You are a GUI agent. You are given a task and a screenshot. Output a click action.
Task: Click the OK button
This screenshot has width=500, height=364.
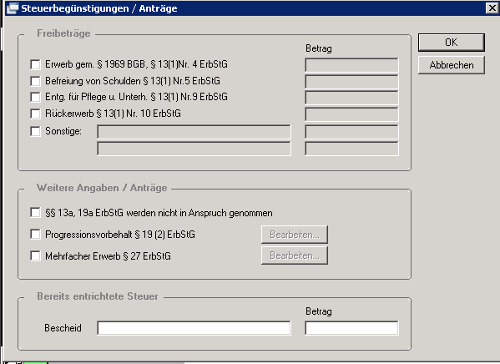click(451, 42)
